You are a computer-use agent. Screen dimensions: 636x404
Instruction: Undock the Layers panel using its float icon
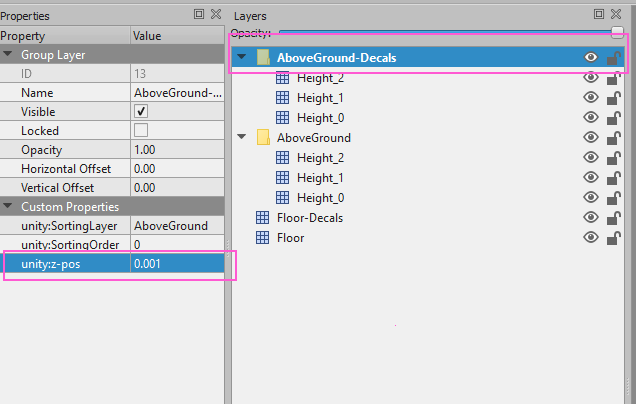point(599,14)
